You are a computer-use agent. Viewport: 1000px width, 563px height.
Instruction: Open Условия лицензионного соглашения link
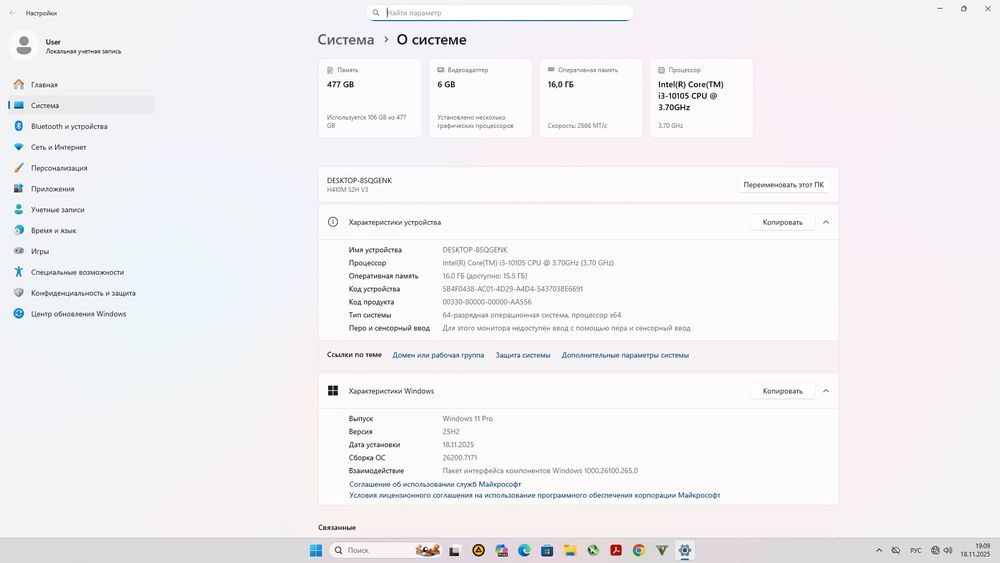[x=534, y=495]
